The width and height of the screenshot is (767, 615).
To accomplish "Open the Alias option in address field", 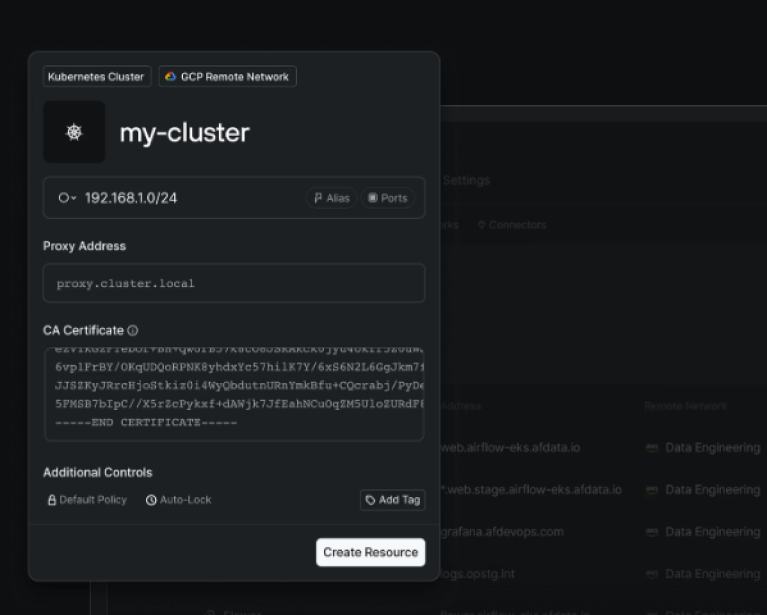I will coord(331,198).
